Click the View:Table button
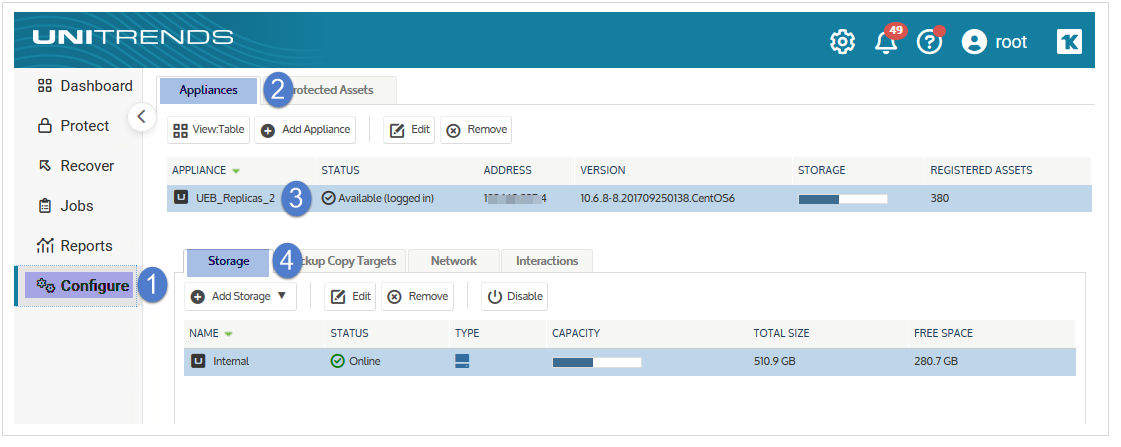This screenshot has height=447, width=1121. tap(209, 130)
